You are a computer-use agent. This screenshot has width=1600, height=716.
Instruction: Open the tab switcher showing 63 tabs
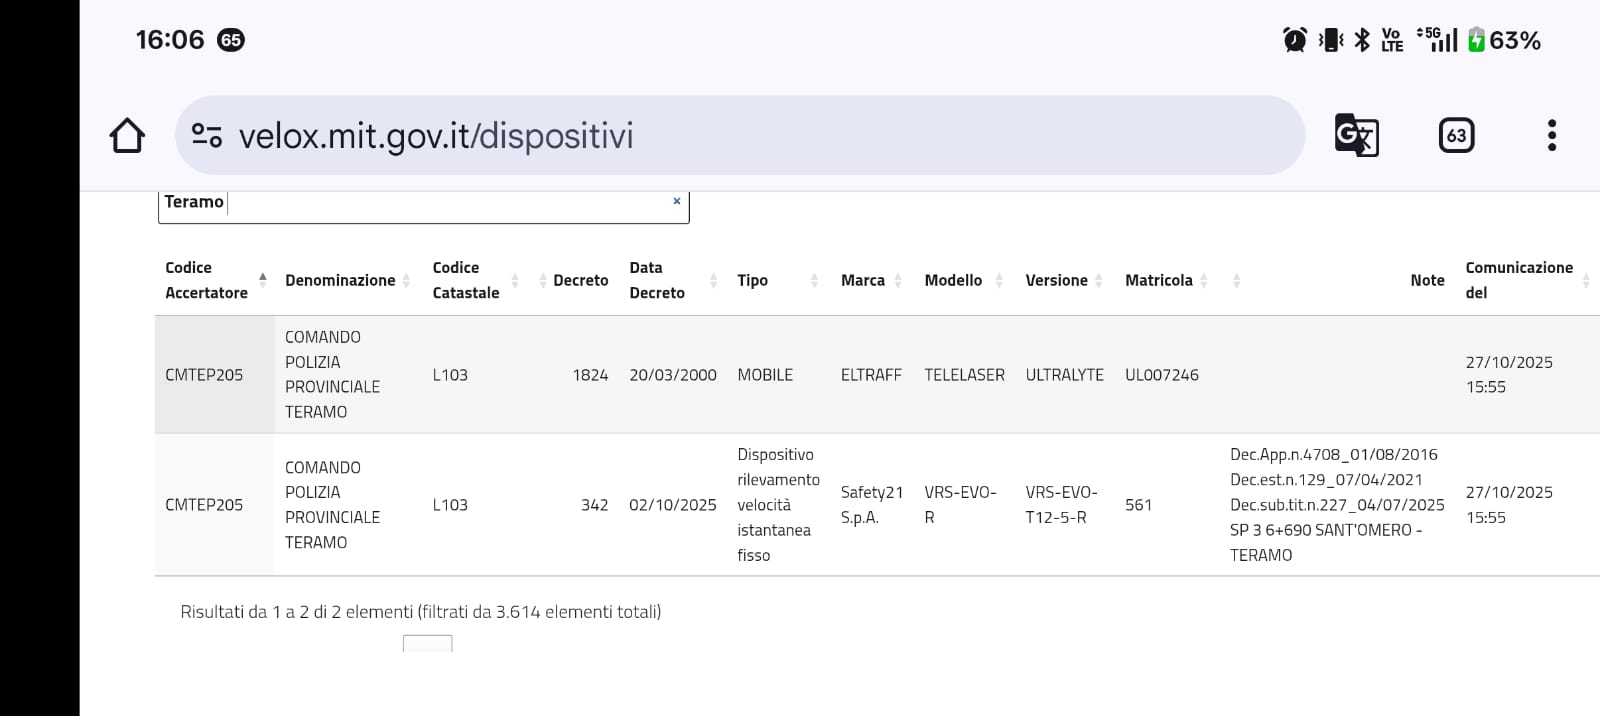pos(1456,135)
